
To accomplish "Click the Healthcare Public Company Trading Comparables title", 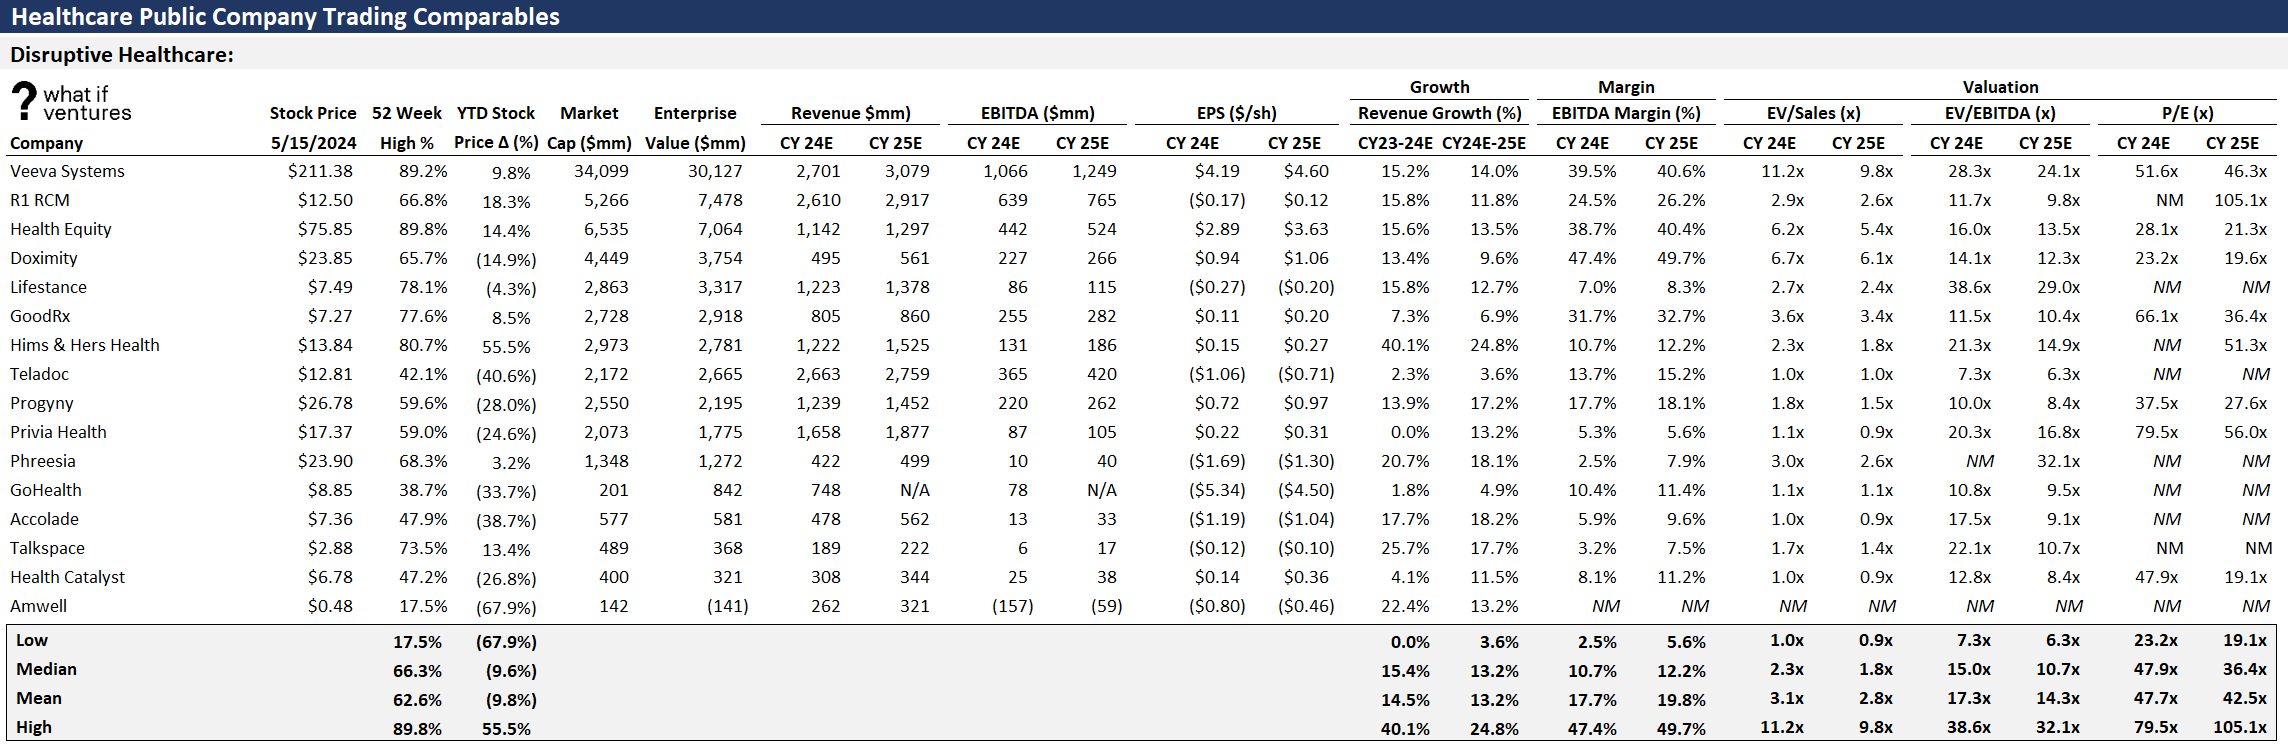I will tap(285, 17).
